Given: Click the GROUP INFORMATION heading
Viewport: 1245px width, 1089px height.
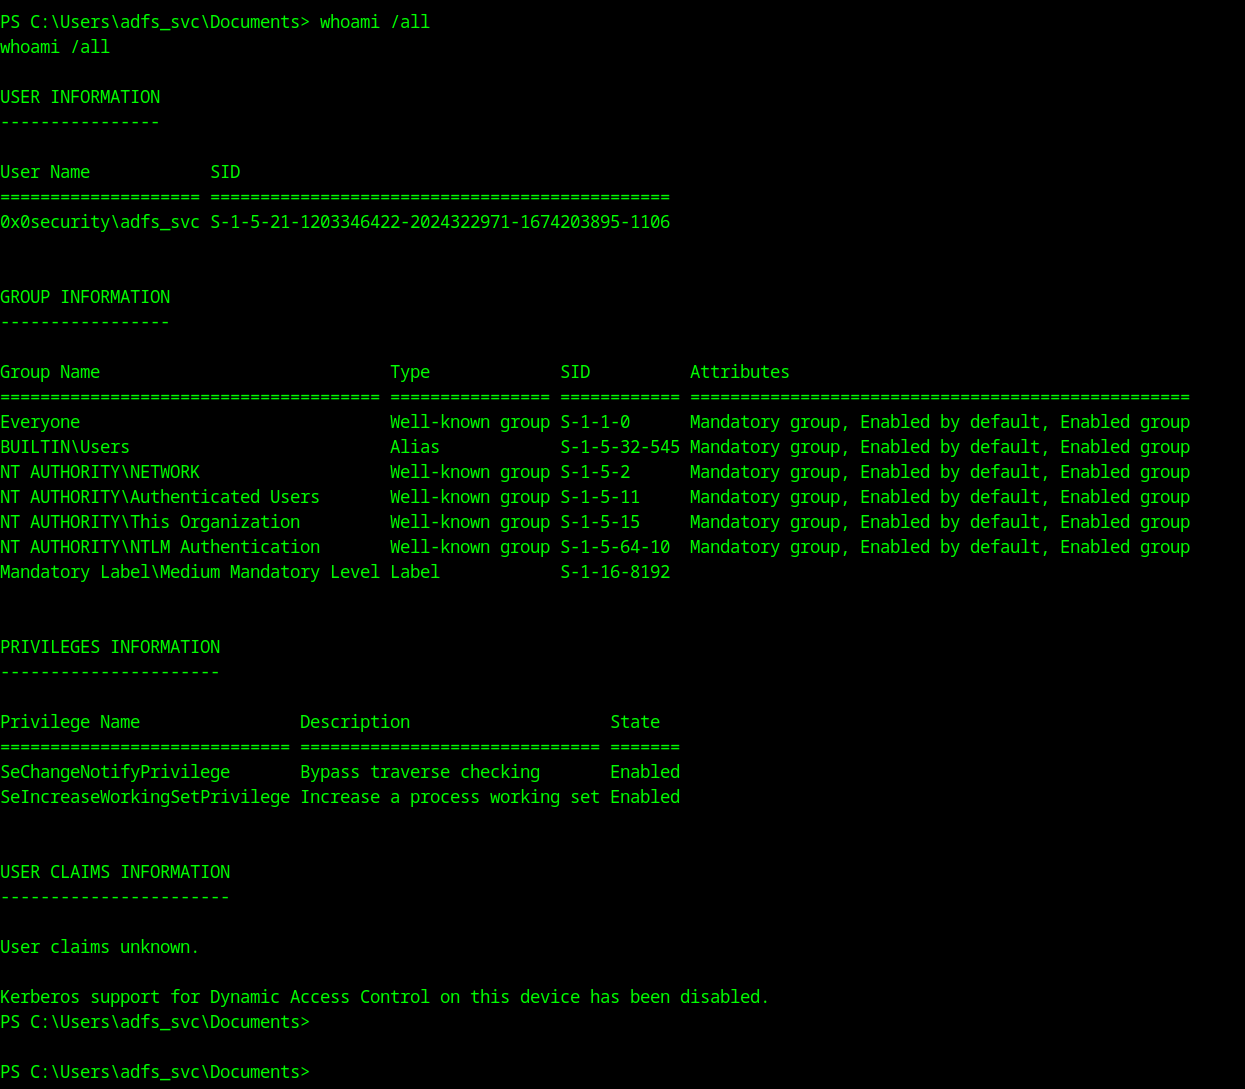Looking at the screenshot, I should pyautogui.click(x=85, y=297).
